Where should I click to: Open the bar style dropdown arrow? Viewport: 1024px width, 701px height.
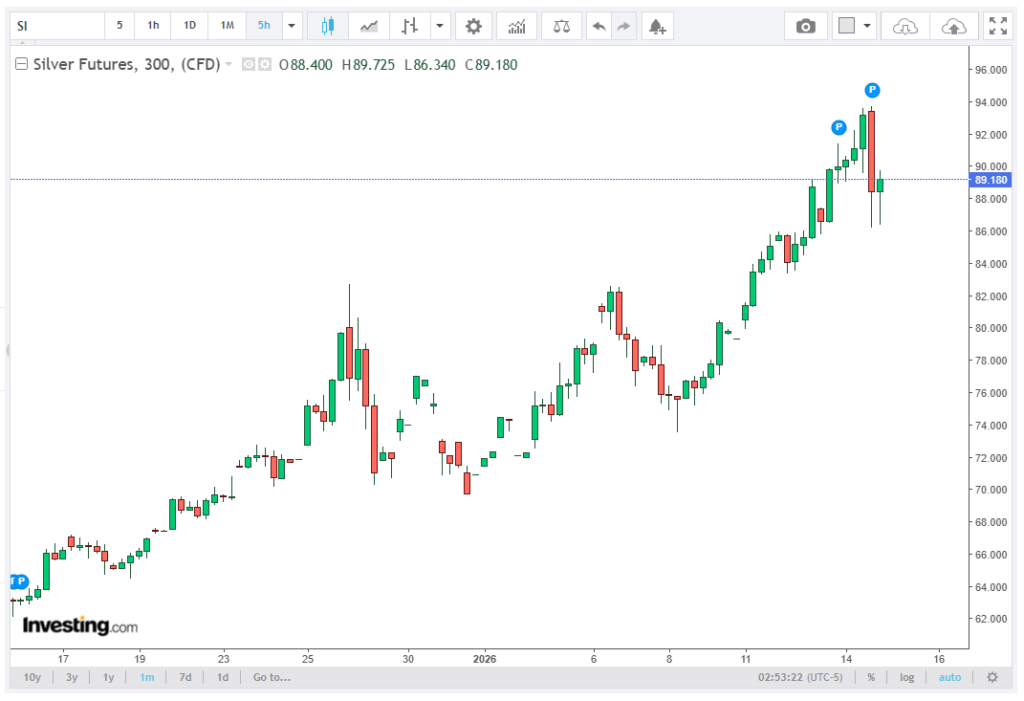[x=441, y=26]
